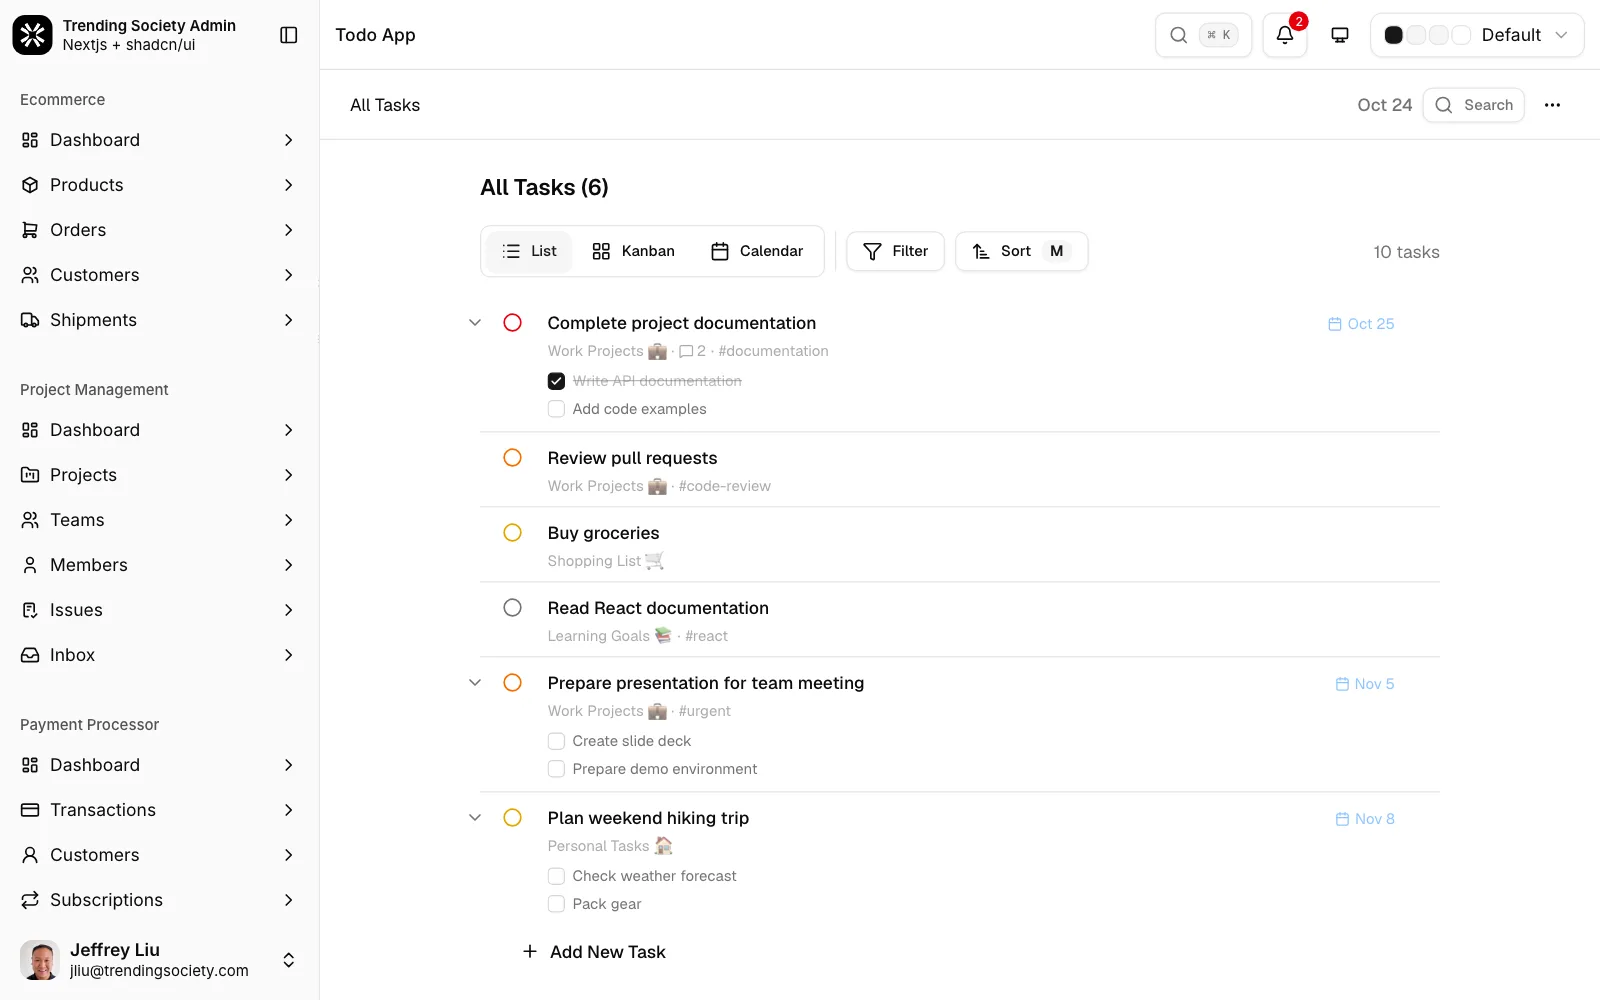Viewport: 1600px width, 1000px height.
Task: Open the three-dots more options menu
Action: pyautogui.click(x=1552, y=105)
